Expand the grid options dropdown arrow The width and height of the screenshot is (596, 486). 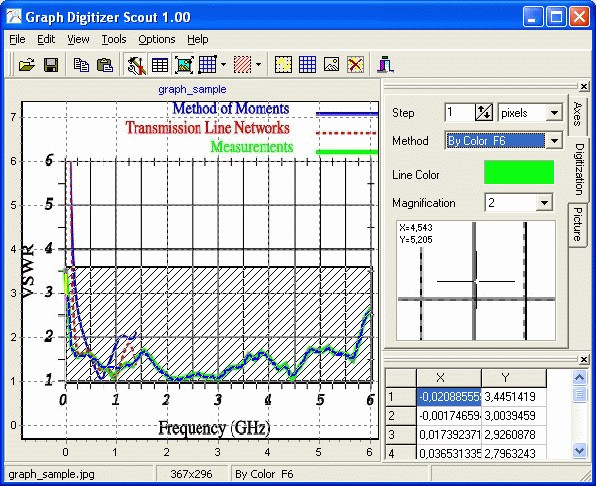[x=223, y=65]
